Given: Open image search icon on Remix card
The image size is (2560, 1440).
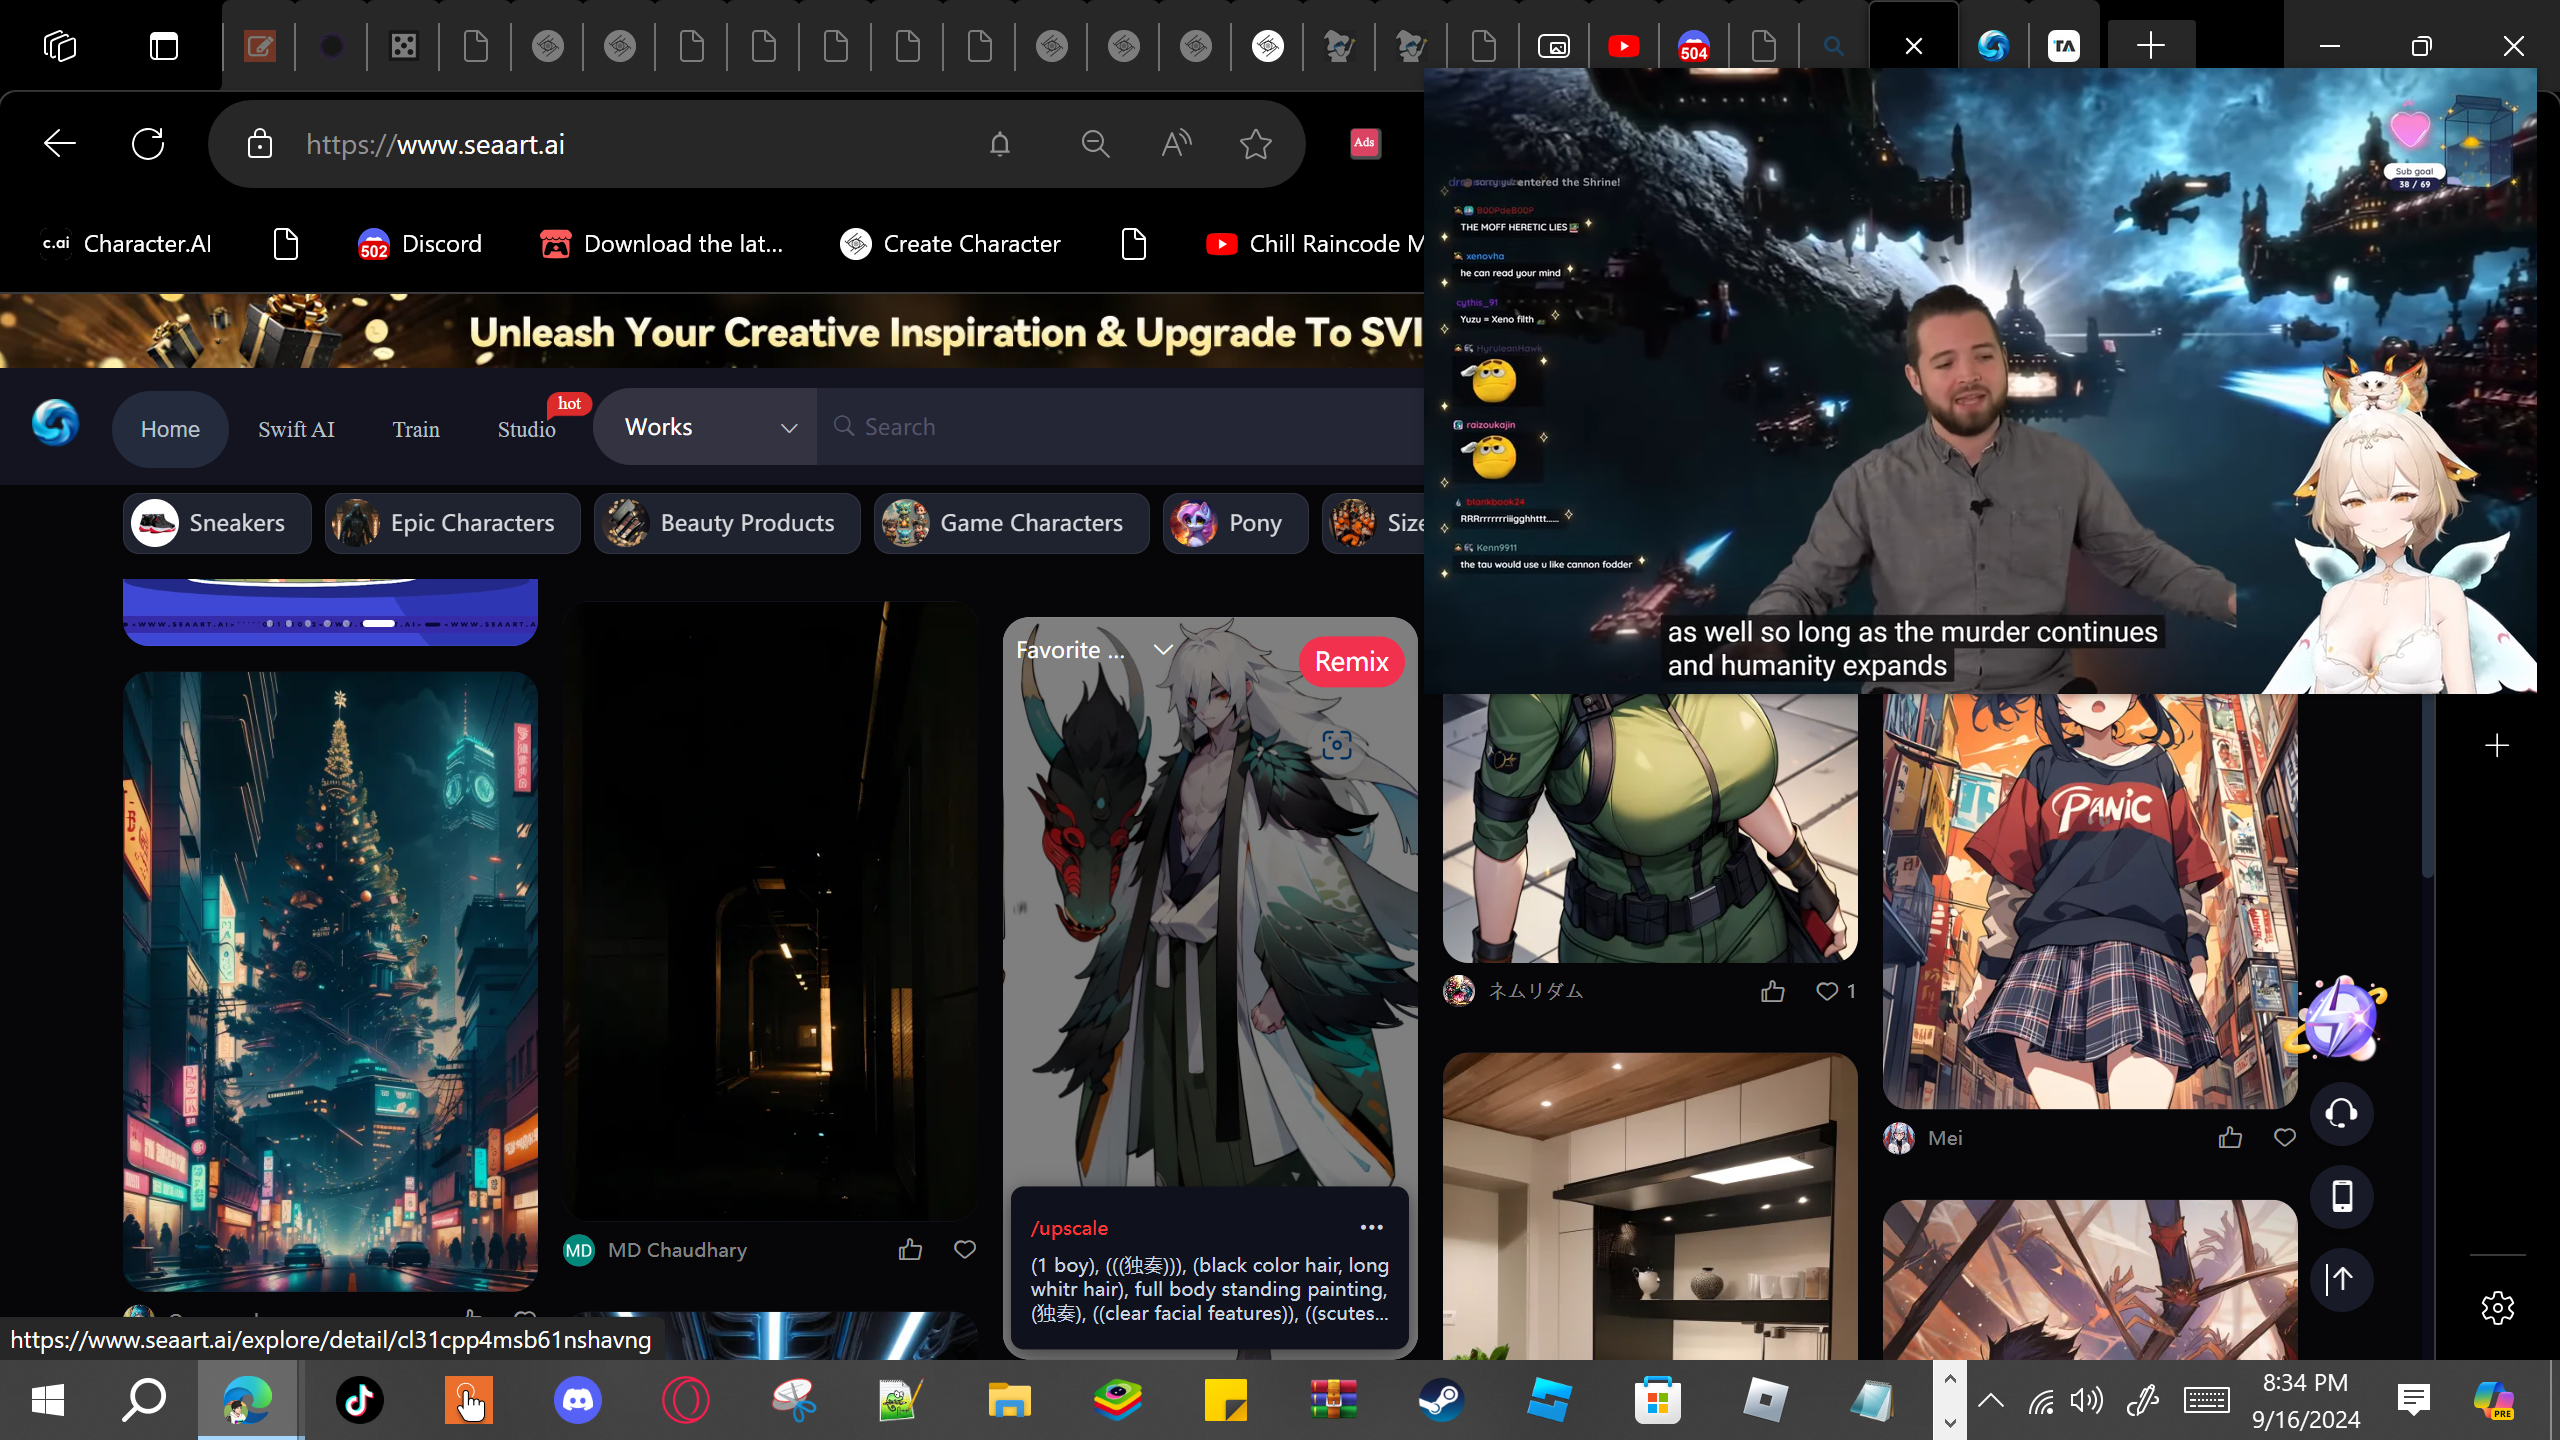Looking at the screenshot, I should point(1337,745).
